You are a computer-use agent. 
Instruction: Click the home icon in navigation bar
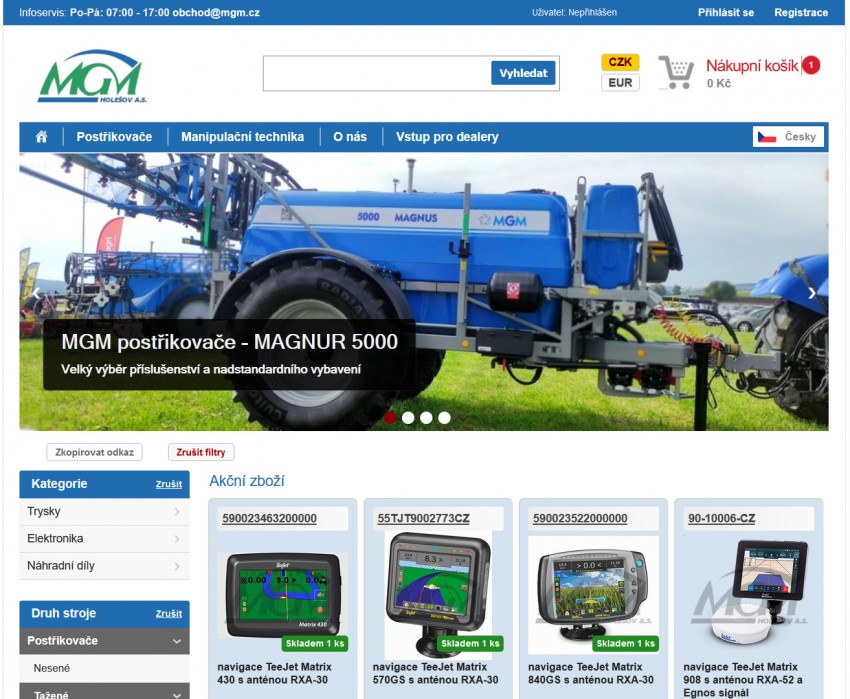41,137
